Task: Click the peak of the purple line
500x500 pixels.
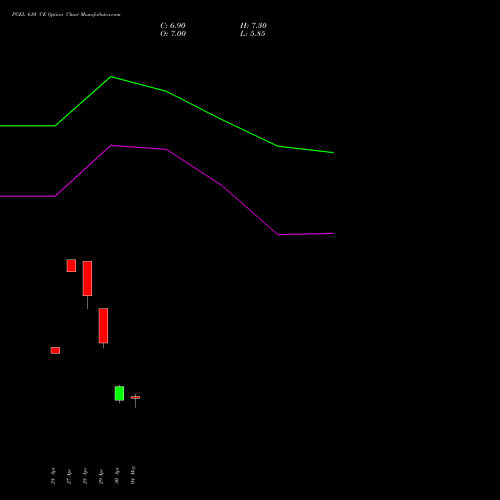Action: point(111,145)
